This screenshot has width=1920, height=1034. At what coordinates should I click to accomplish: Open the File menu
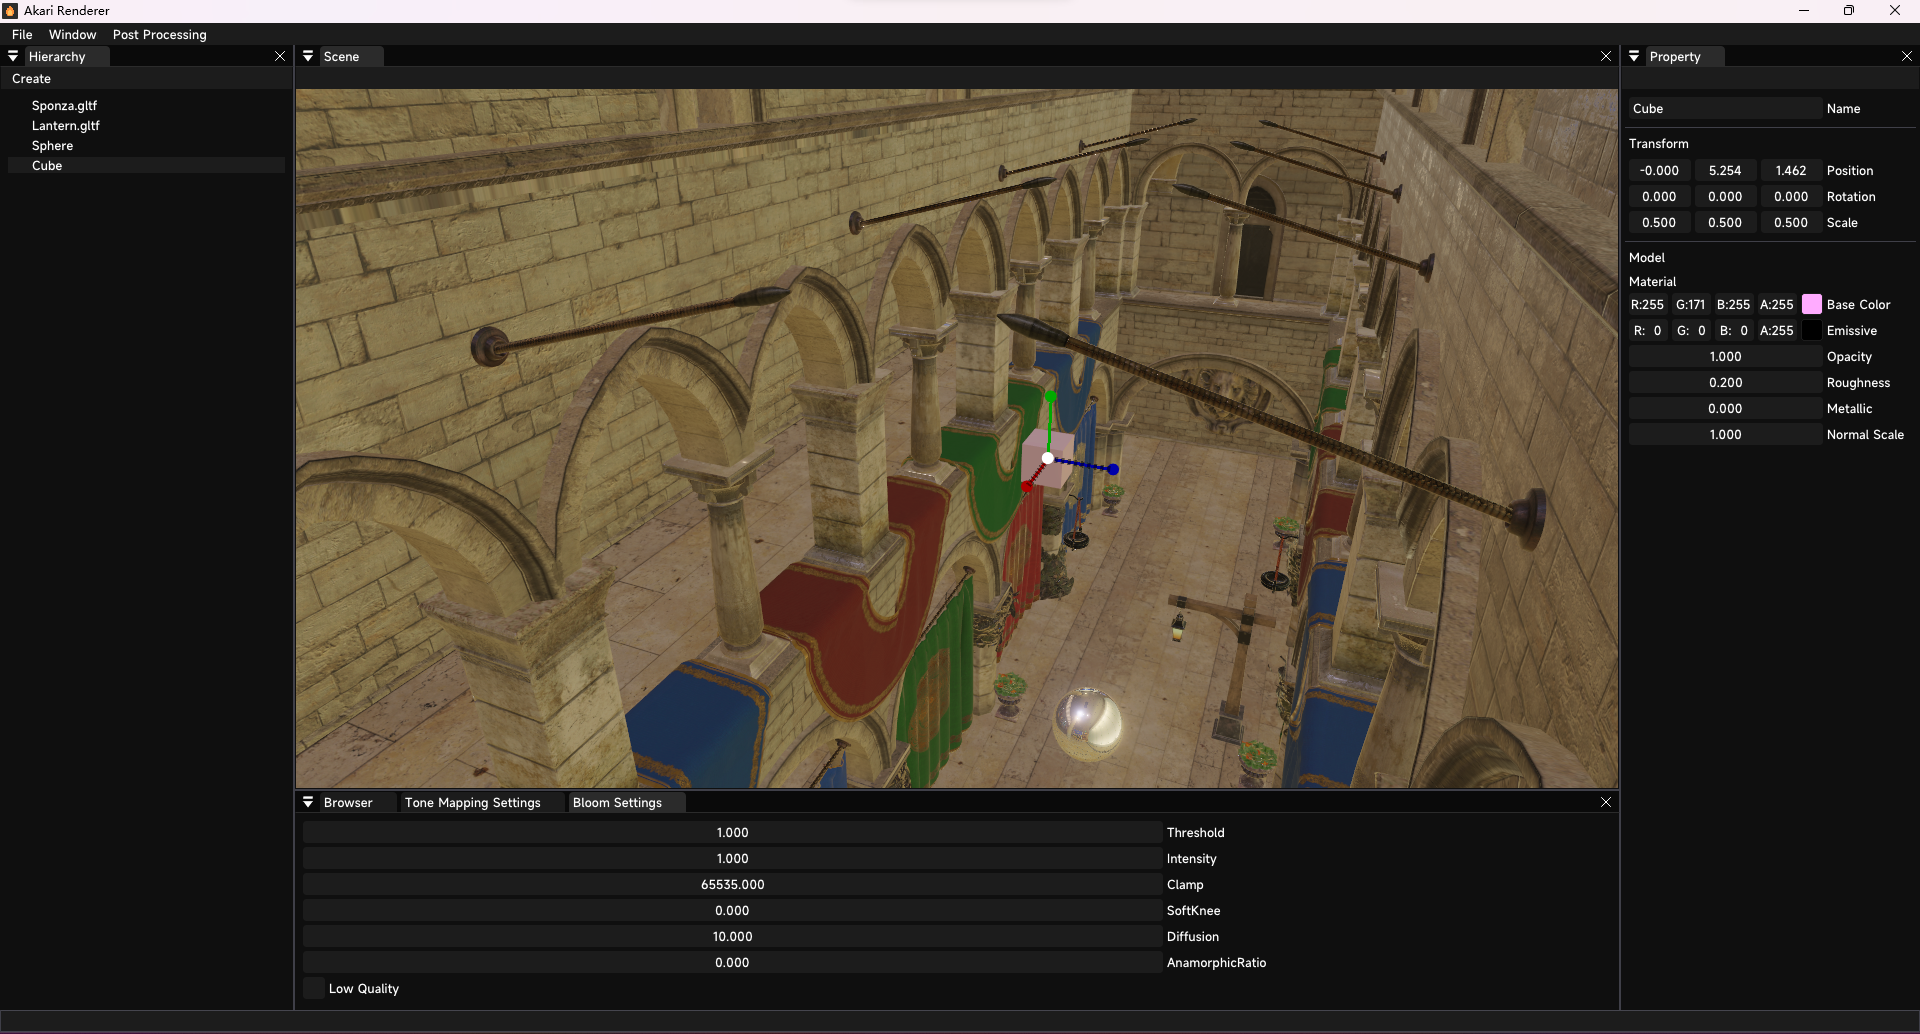pyautogui.click(x=22, y=34)
